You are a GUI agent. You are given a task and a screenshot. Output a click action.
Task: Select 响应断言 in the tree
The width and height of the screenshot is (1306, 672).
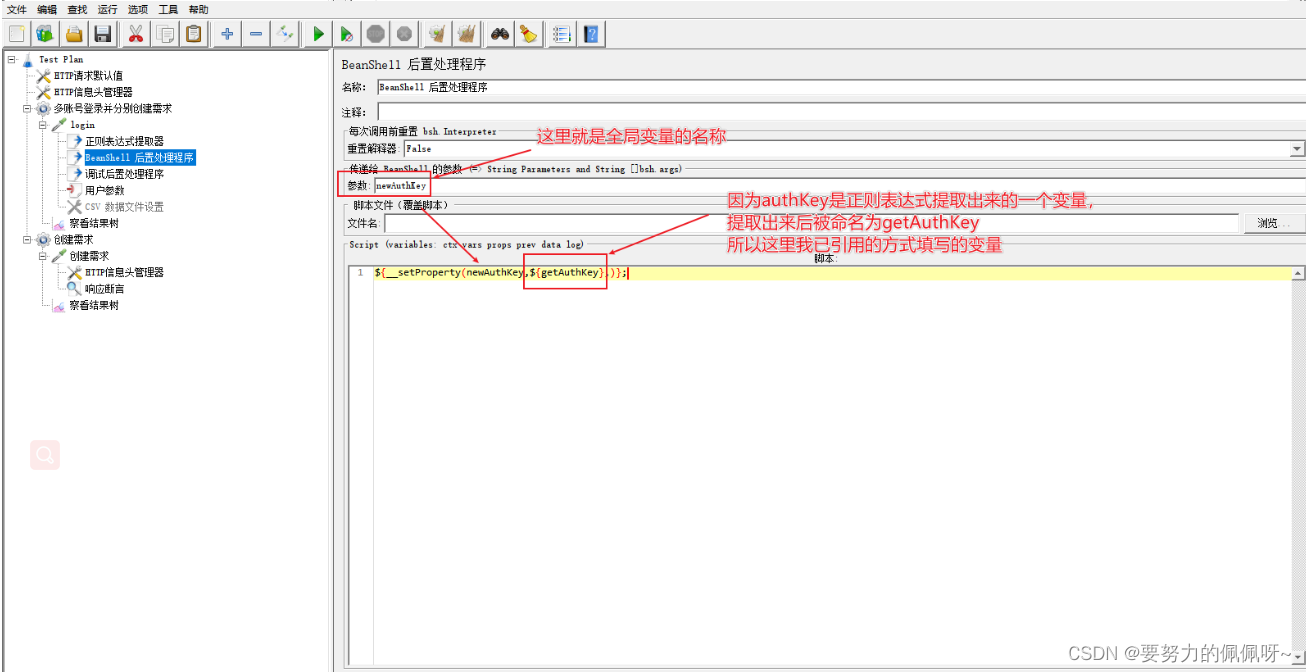click(x=104, y=289)
